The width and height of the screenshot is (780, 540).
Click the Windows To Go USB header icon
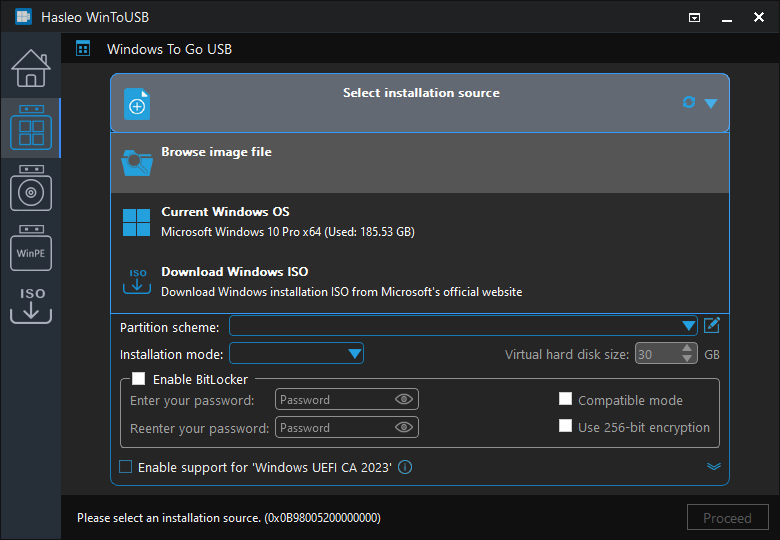[83, 49]
